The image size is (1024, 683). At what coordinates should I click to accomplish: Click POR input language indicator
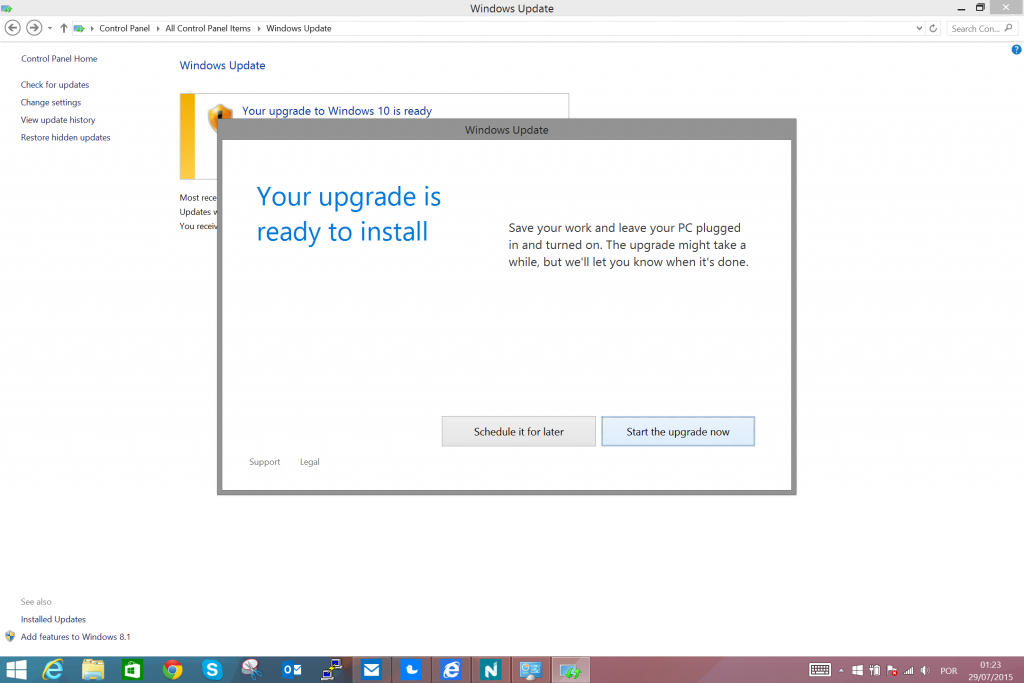(x=948, y=671)
